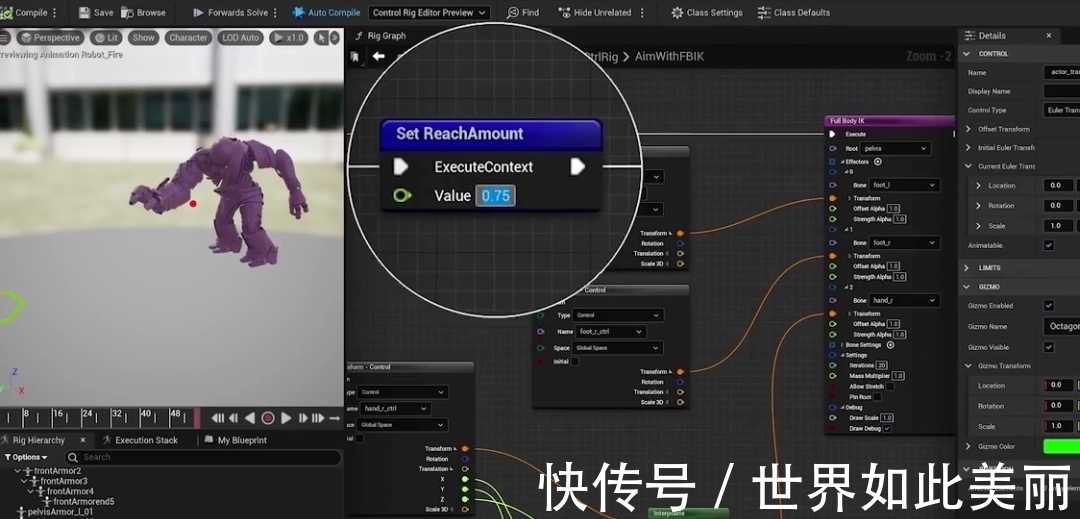Click the Find search icon
Viewport: 1080px width, 519px height.
(x=512, y=12)
